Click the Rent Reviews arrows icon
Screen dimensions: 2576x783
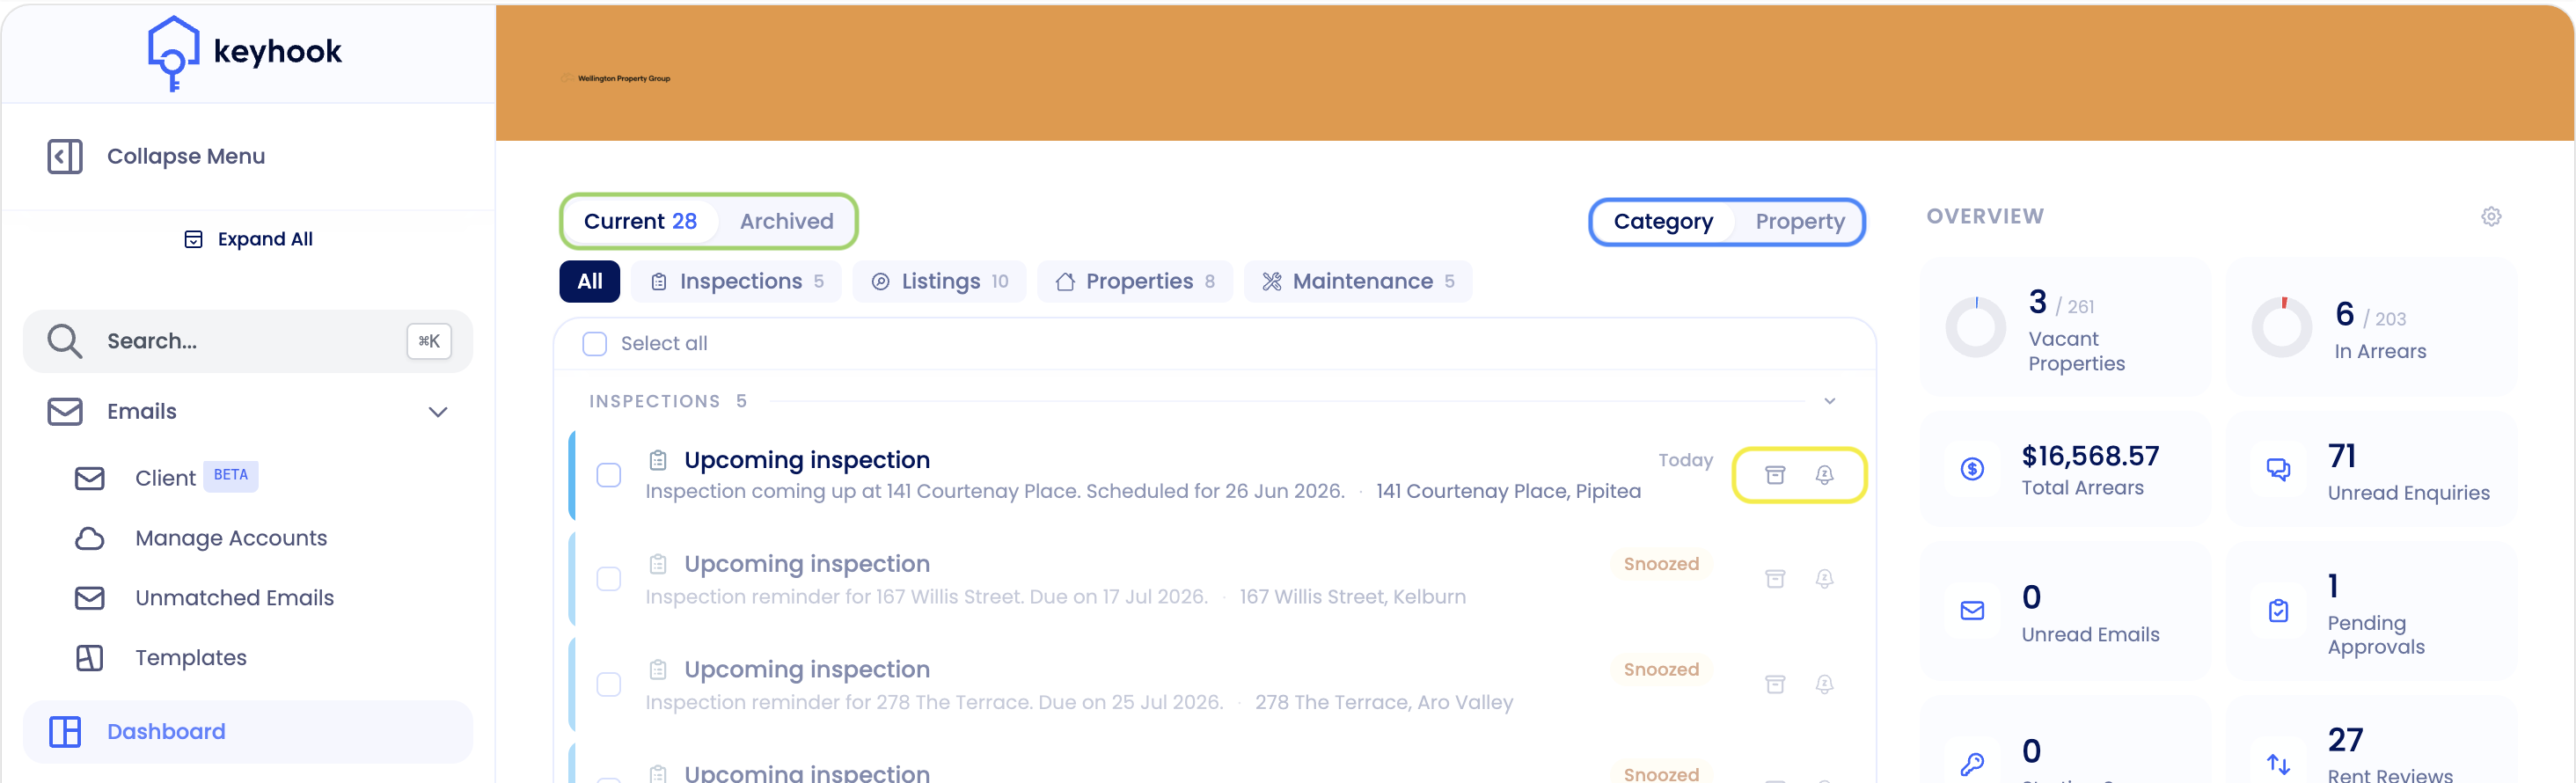point(2278,765)
